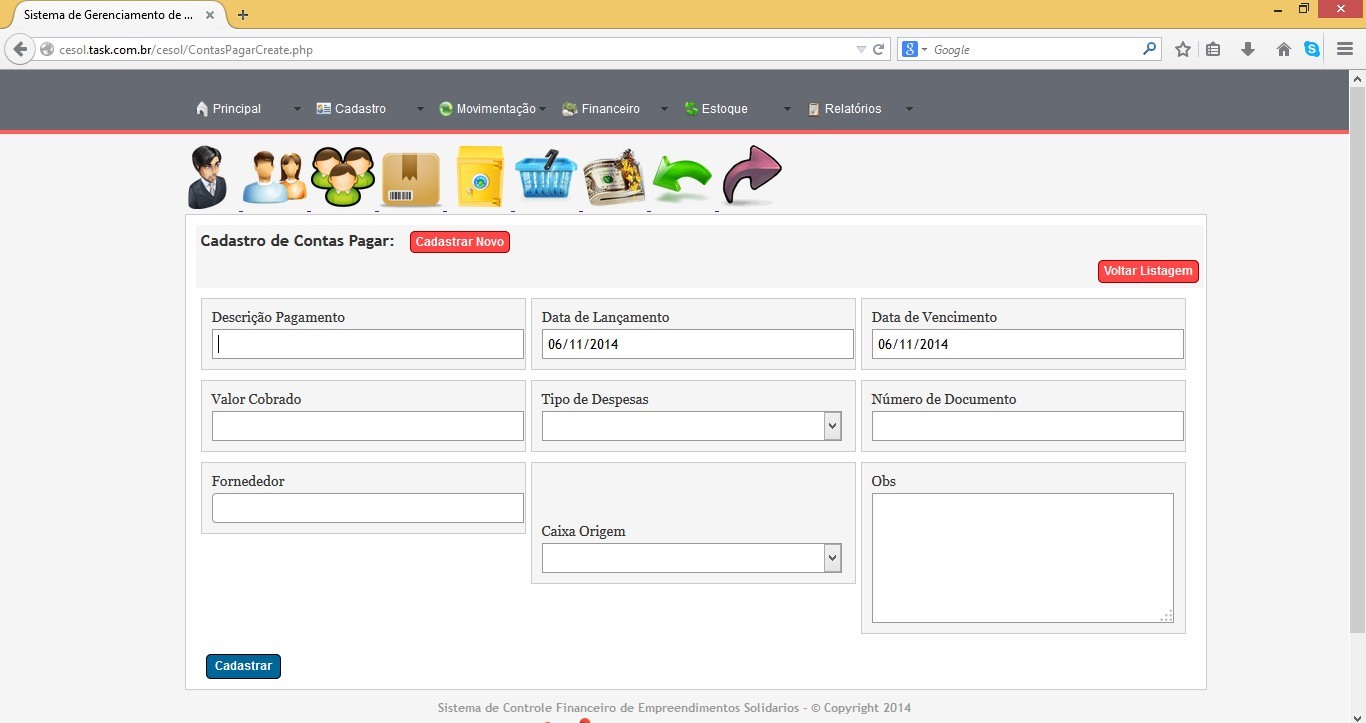This screenshot has width=1366, height=723.
Task: Click the Firefox bookmark star icon
Action: pos(1183,49)
